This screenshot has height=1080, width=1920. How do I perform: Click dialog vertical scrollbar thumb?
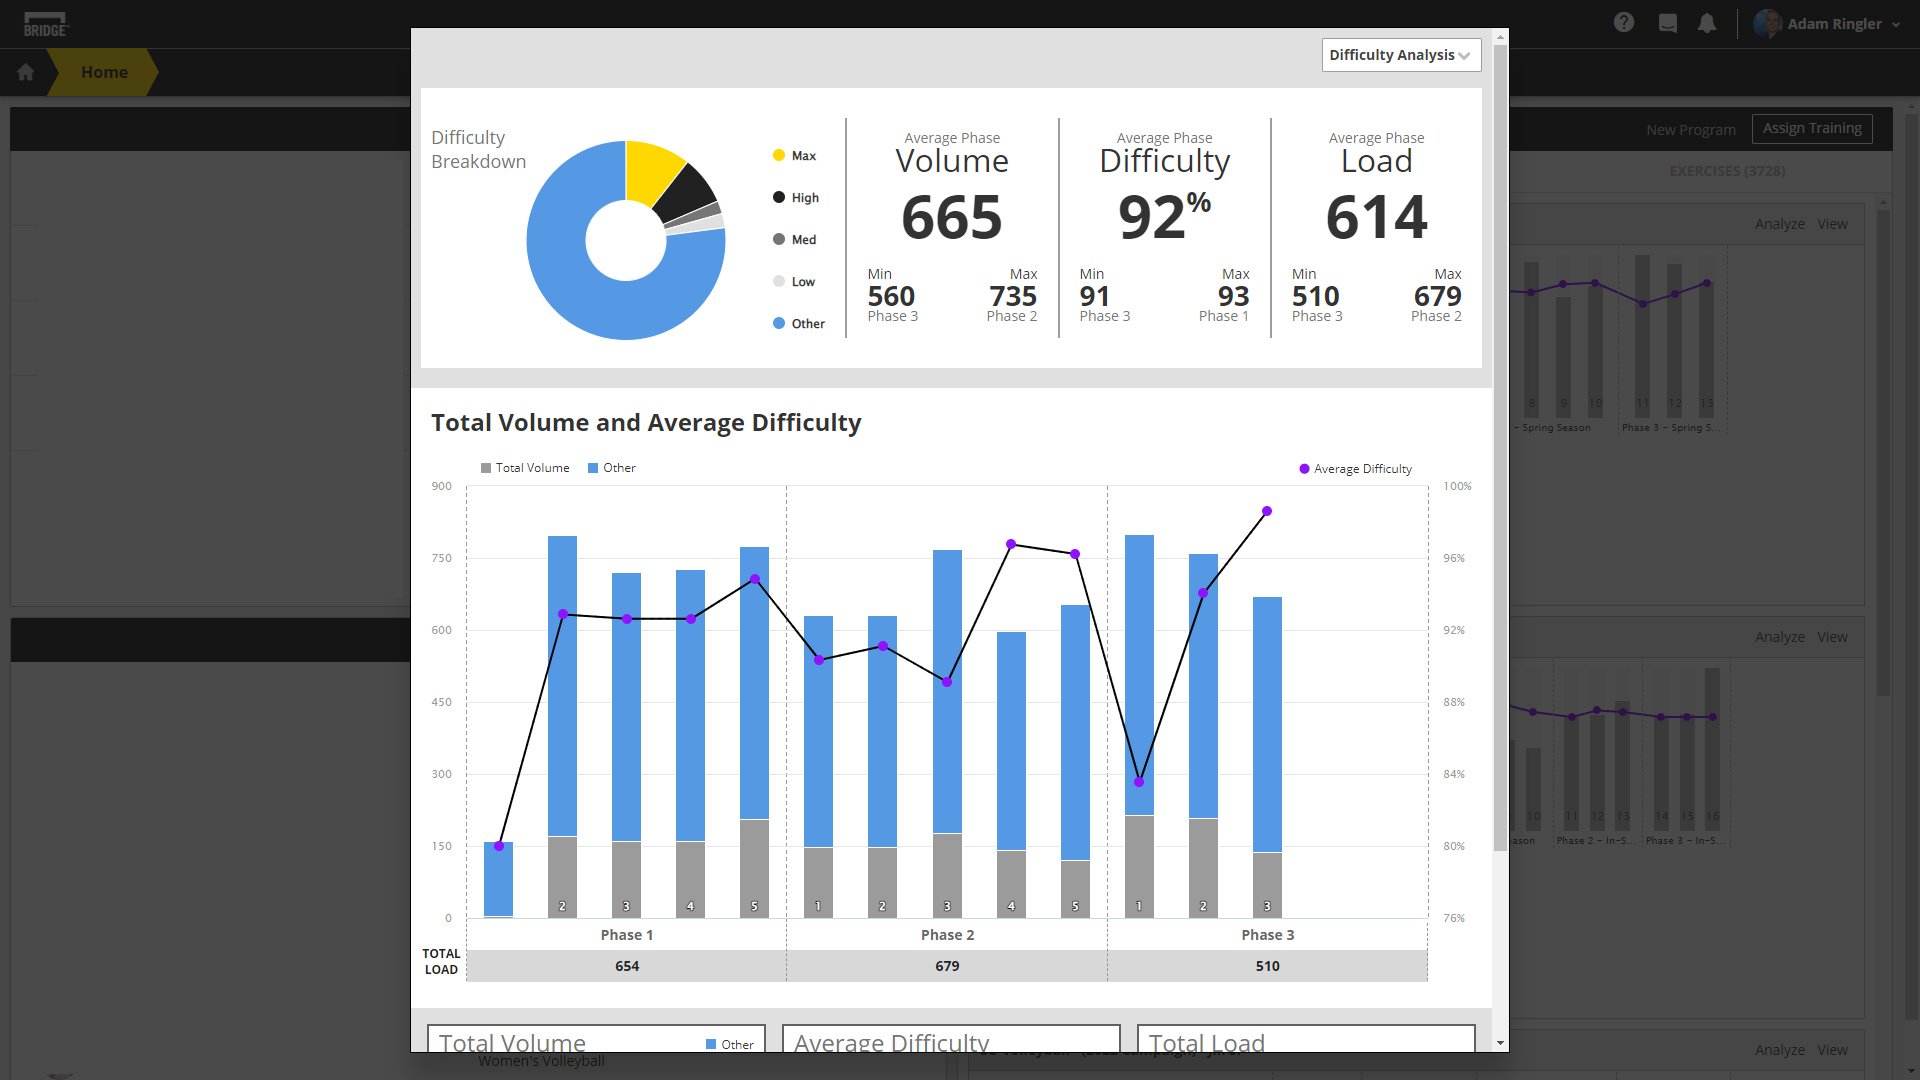[x=1500, y=450]
